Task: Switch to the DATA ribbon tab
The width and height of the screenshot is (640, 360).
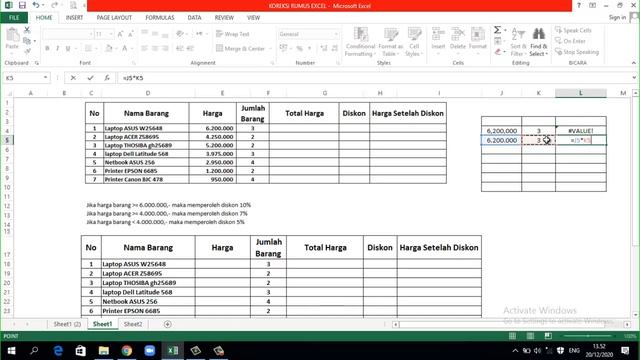Action: coord(194,18)
